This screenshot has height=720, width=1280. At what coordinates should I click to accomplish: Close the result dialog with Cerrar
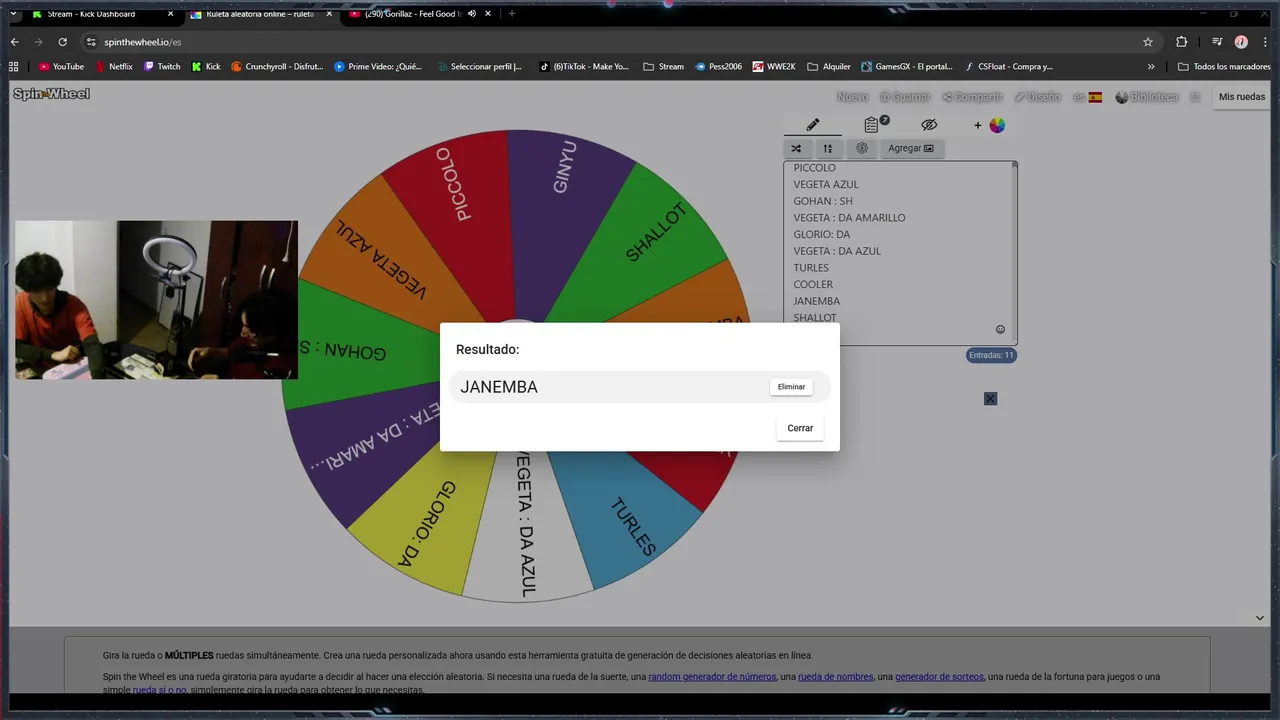[800, 428]
